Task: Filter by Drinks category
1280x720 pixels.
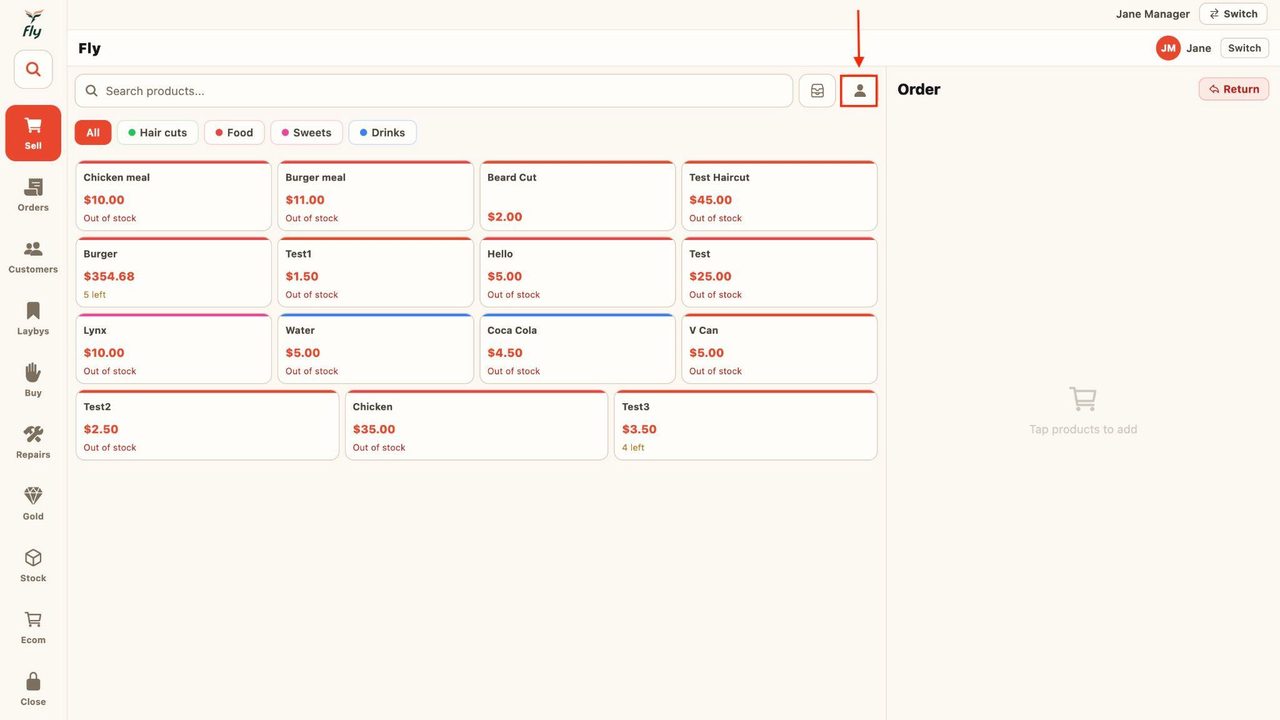Action: [x=382, y=133]
